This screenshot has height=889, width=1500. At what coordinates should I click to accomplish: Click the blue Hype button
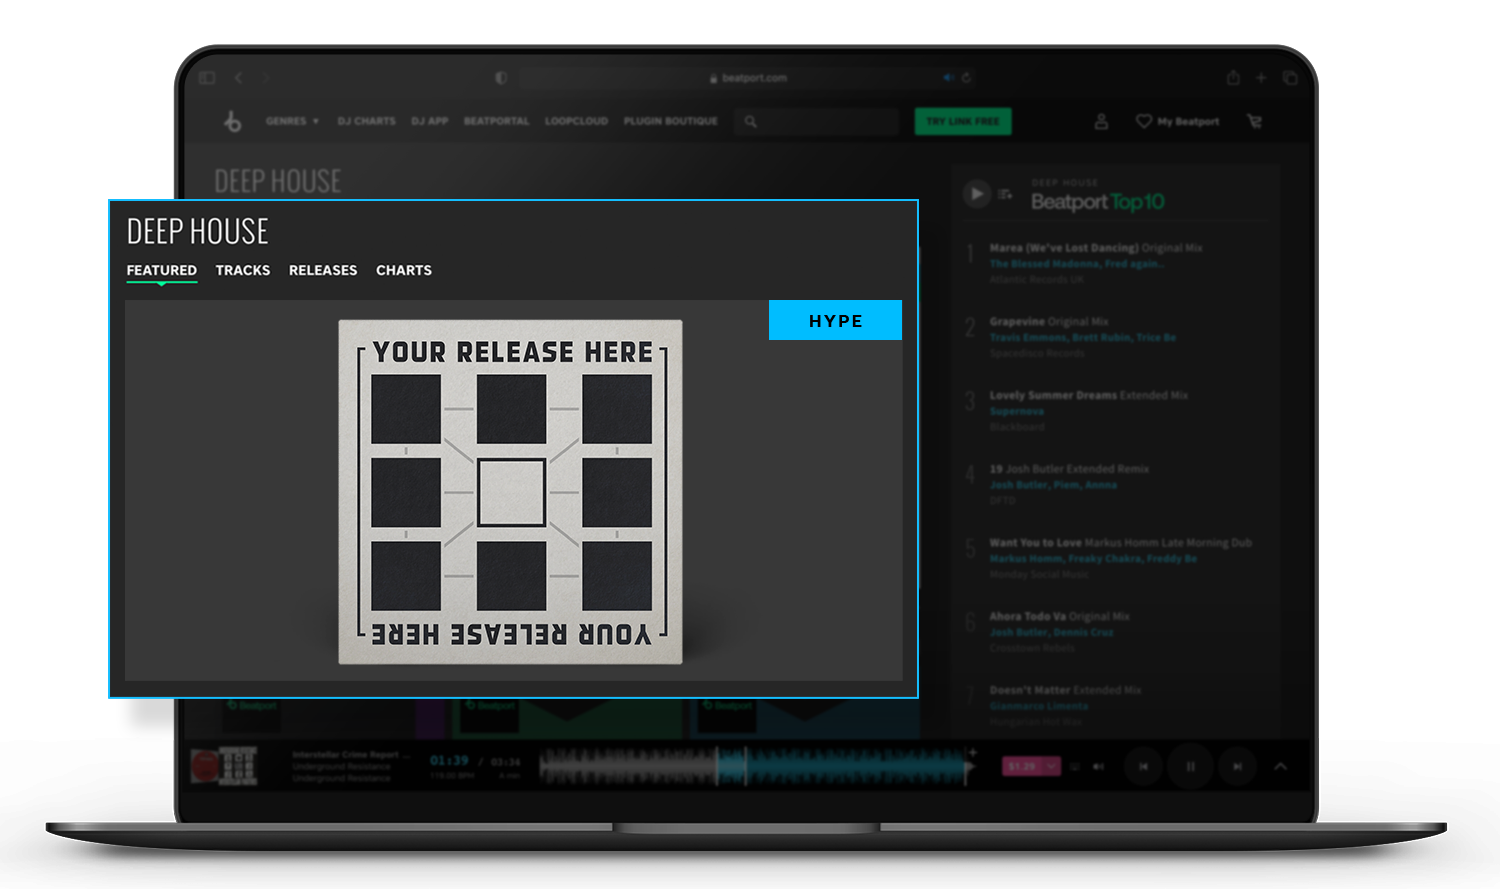point(835,320)
